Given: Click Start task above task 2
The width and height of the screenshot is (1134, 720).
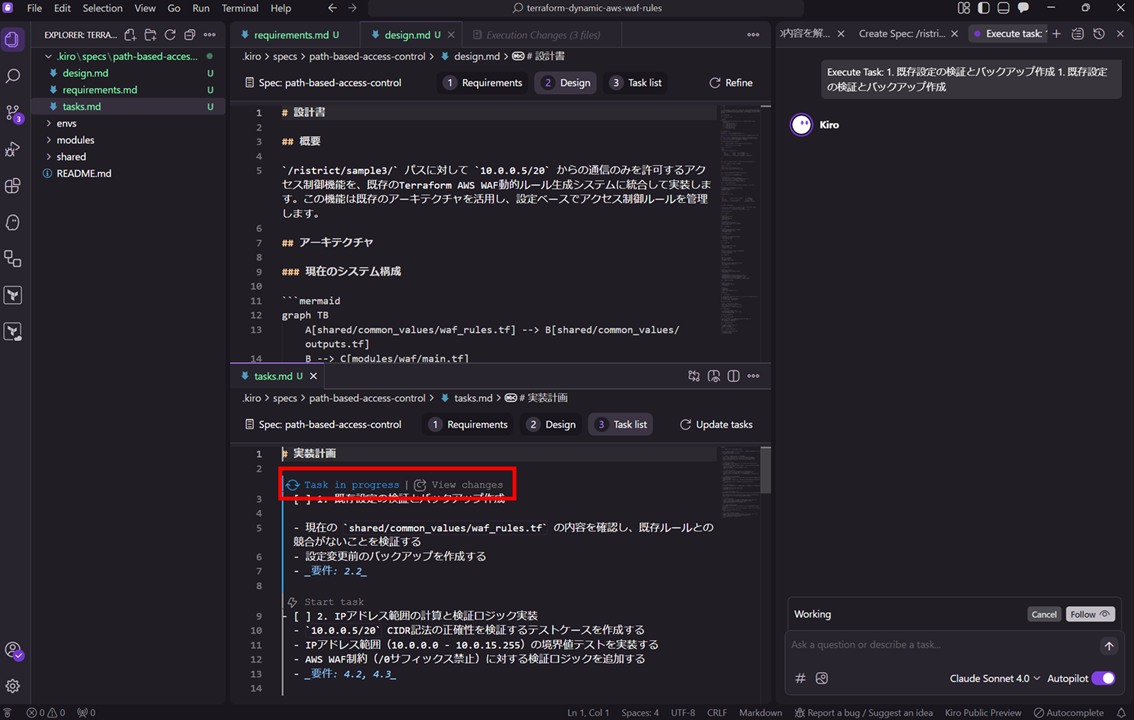Looking at the screenshot, I should (x=326, y=601).
